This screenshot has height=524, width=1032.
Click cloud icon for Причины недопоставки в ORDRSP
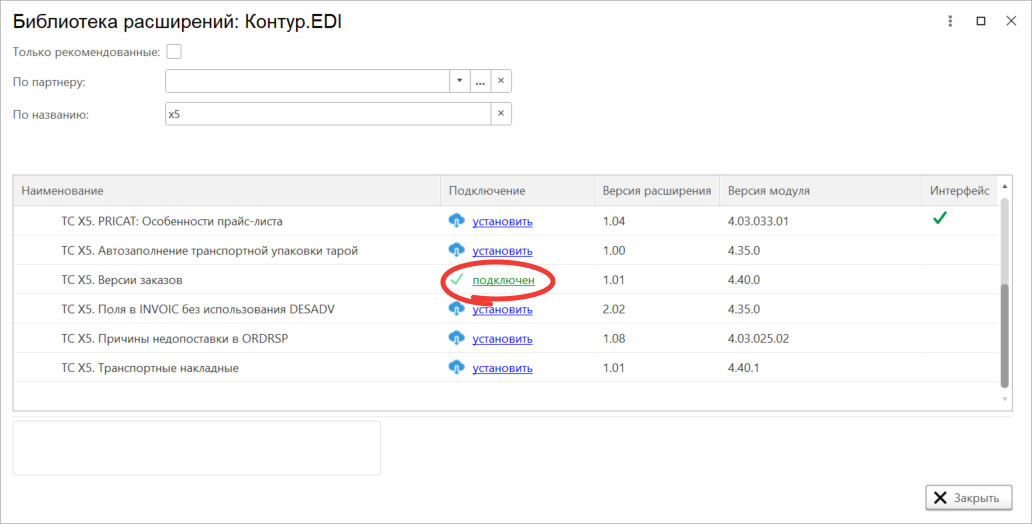coord(456,338)
